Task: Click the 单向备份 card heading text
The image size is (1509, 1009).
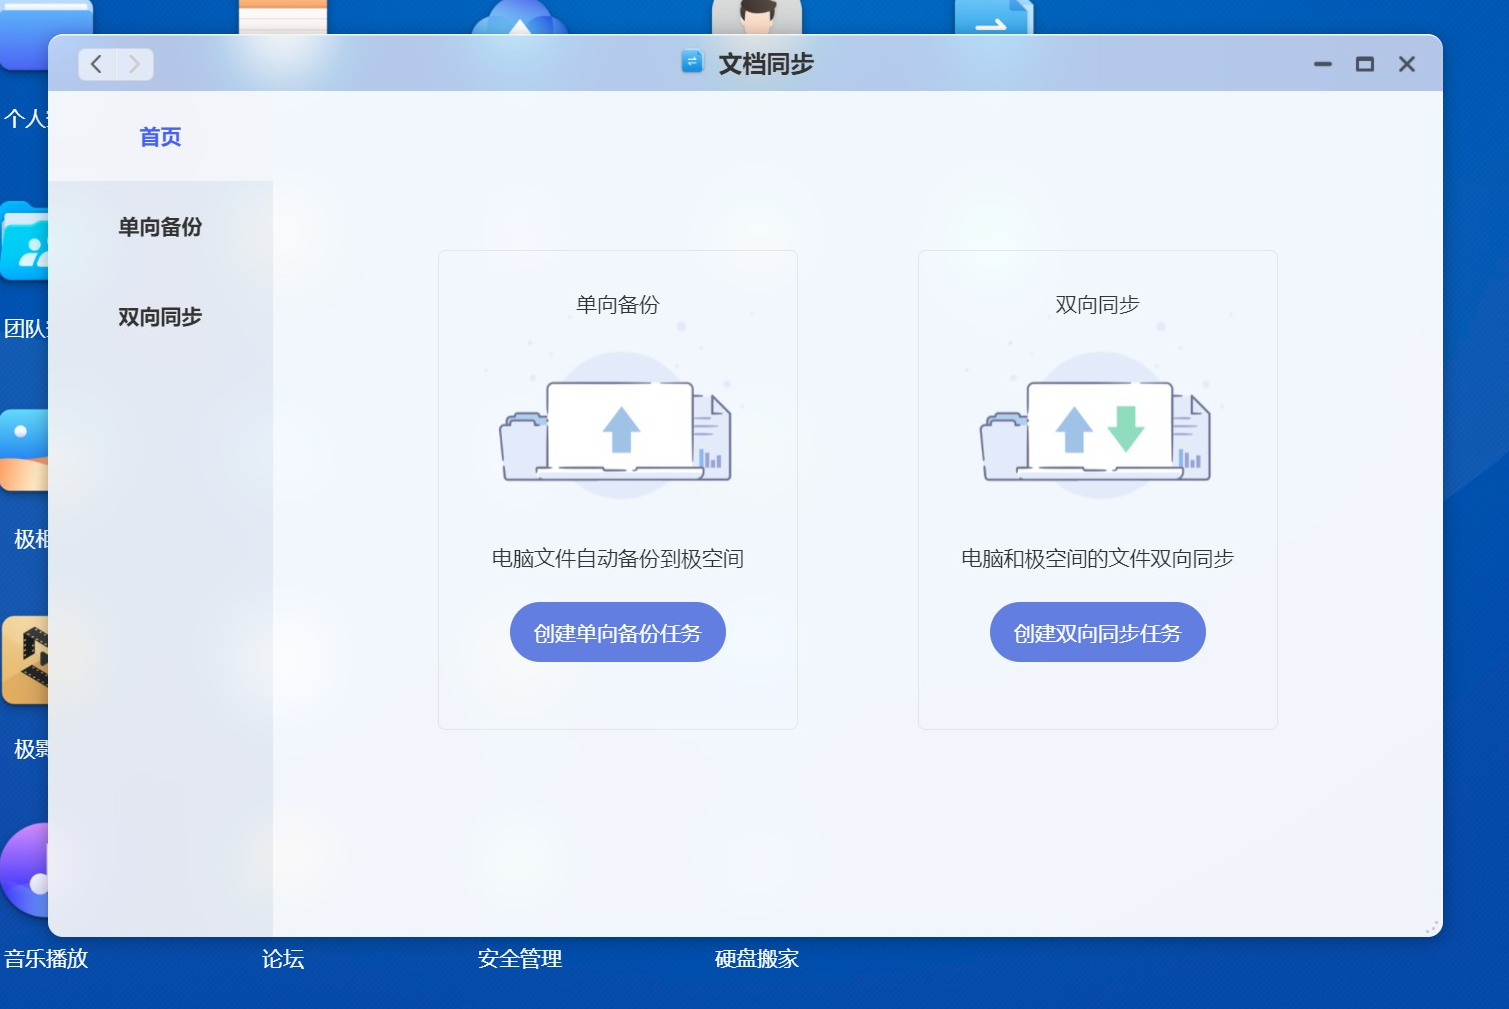Action: tap(617, 306)
